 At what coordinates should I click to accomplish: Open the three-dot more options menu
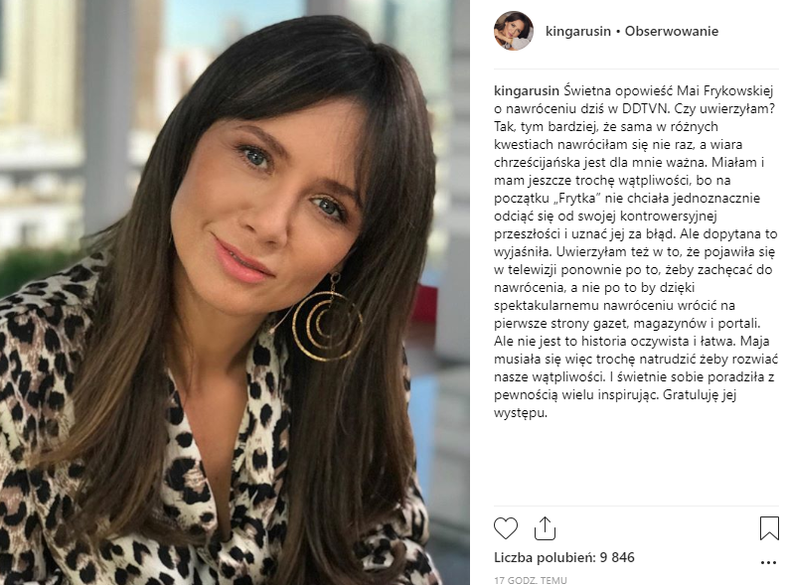coord(768,562)
